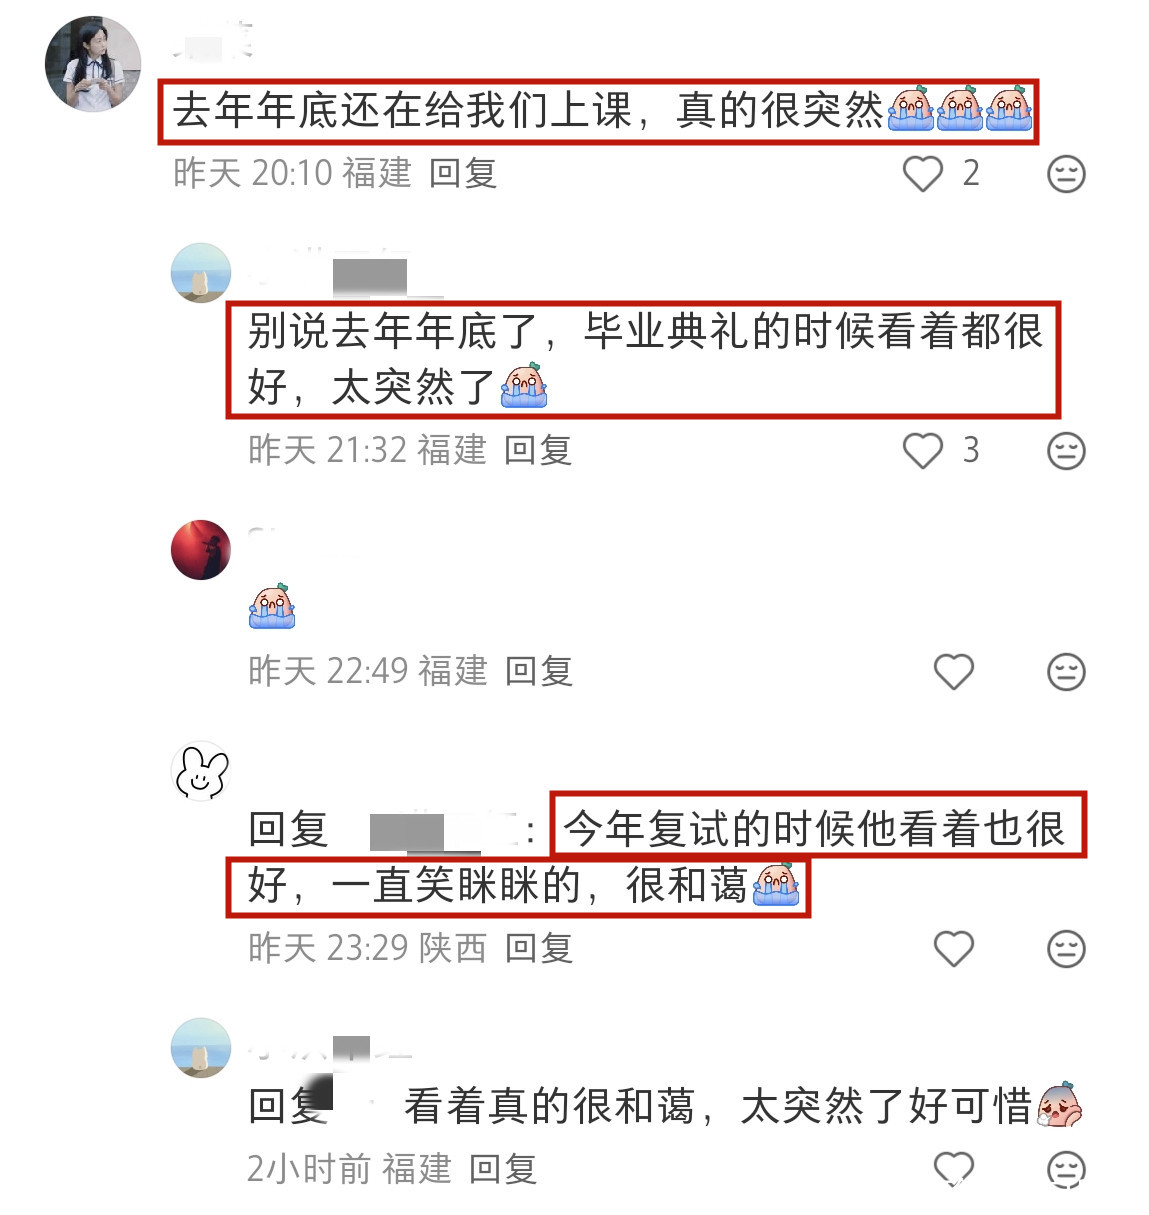Like the comment posted 2小时前
Image resolution: width=1149 pixels, height=1215 pixels.
click(953, 1169)
